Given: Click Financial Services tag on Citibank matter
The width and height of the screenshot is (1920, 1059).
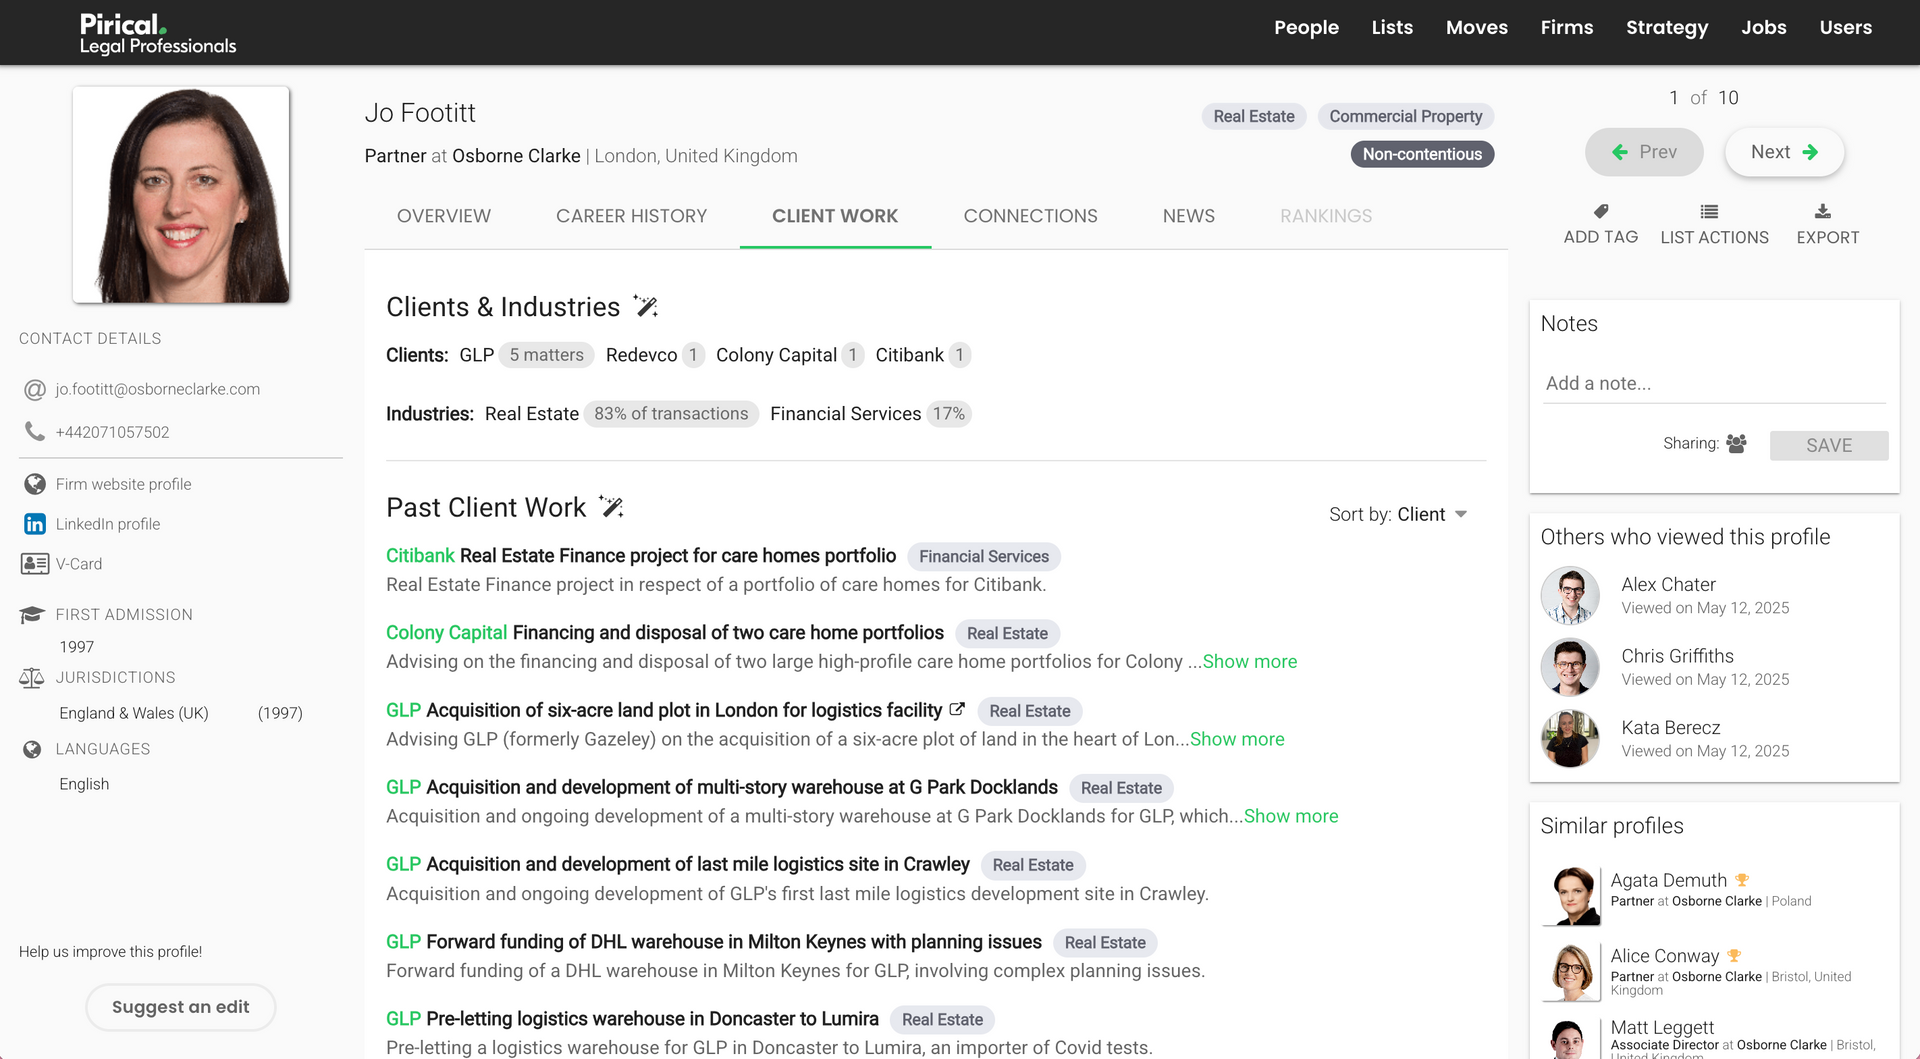Looking at the screenshot, I should pos(984,556).
